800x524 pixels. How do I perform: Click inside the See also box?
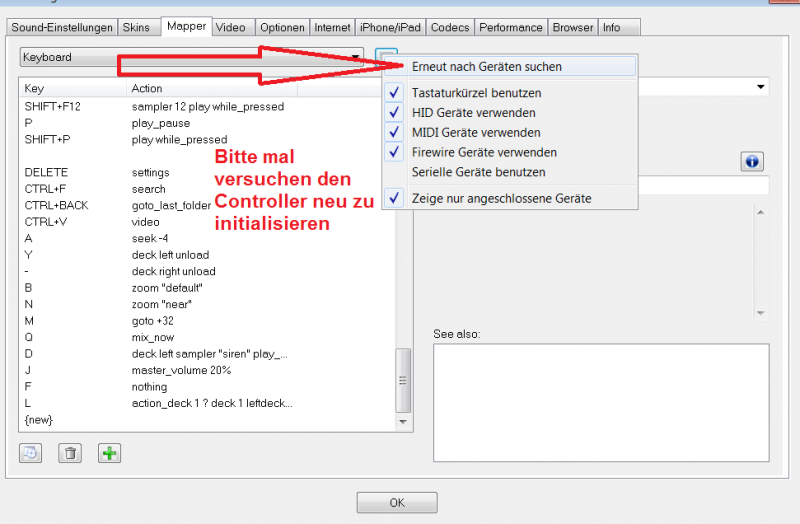(601, 403)
